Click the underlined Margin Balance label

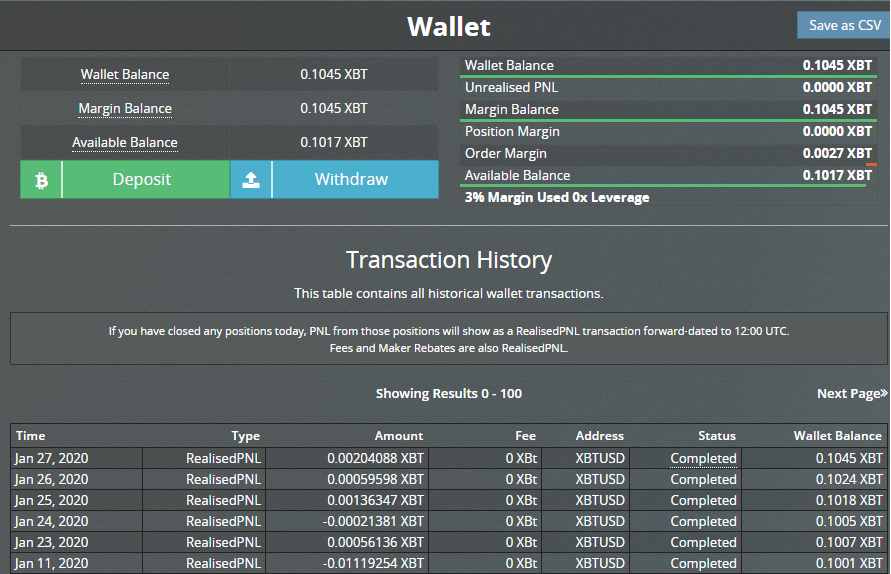[x=125, y=109]
